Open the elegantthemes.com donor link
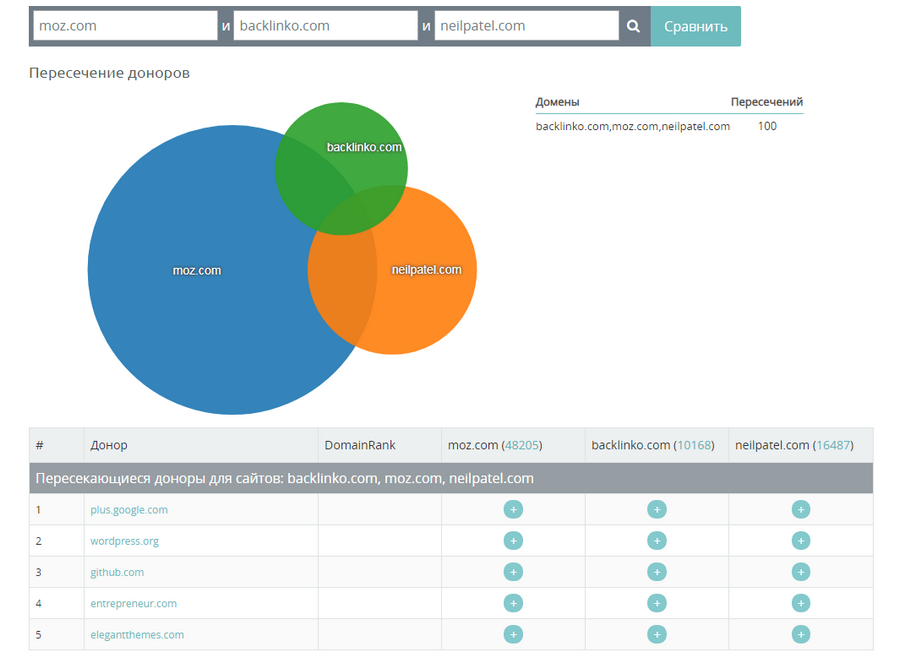This screenshot has height=658, width=900. 137,634
